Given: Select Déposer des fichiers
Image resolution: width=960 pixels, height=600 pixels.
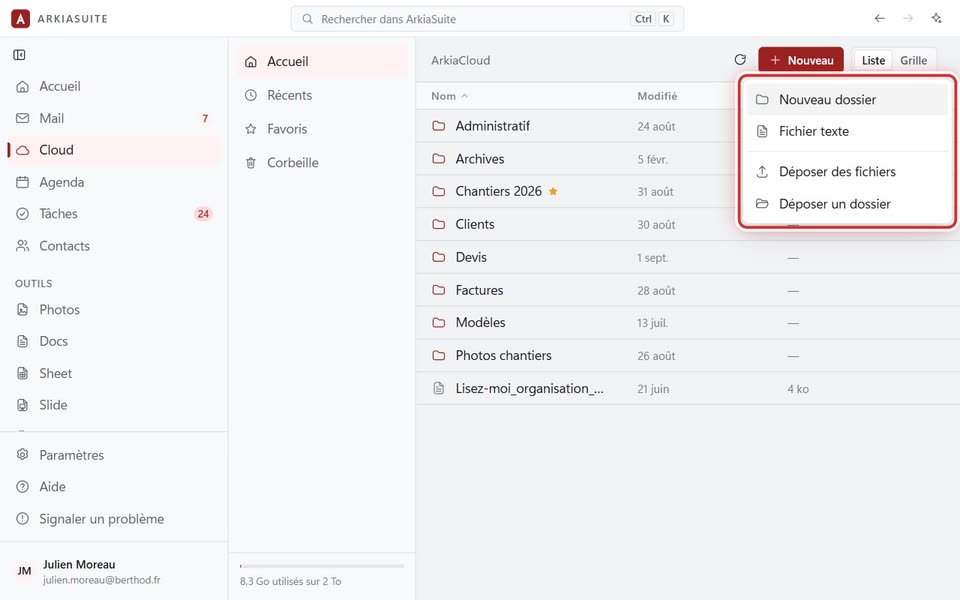Looking at the screenshot, I should (847, 171).
